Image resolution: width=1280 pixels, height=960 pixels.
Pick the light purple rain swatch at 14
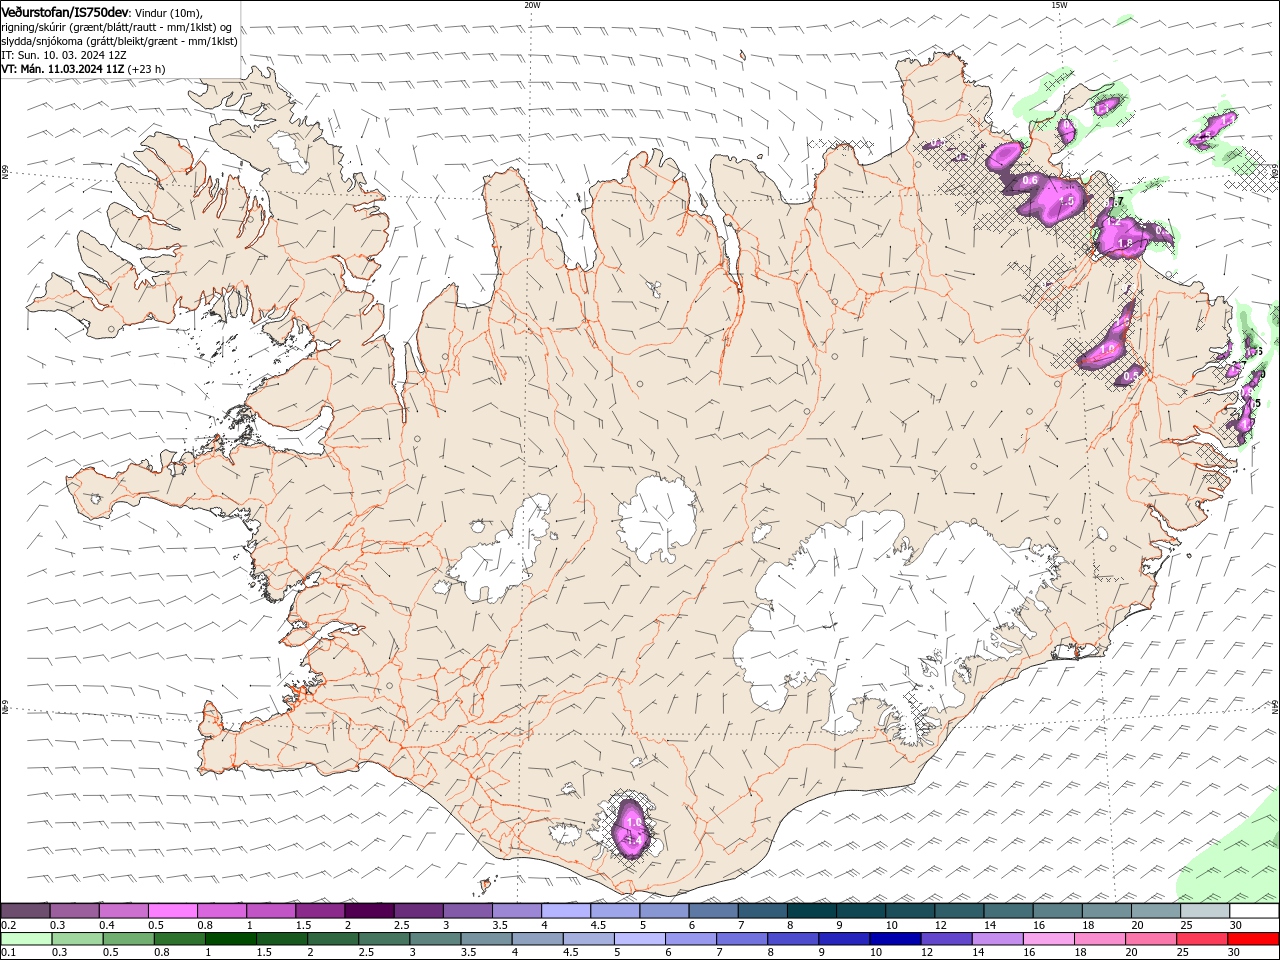996,938
